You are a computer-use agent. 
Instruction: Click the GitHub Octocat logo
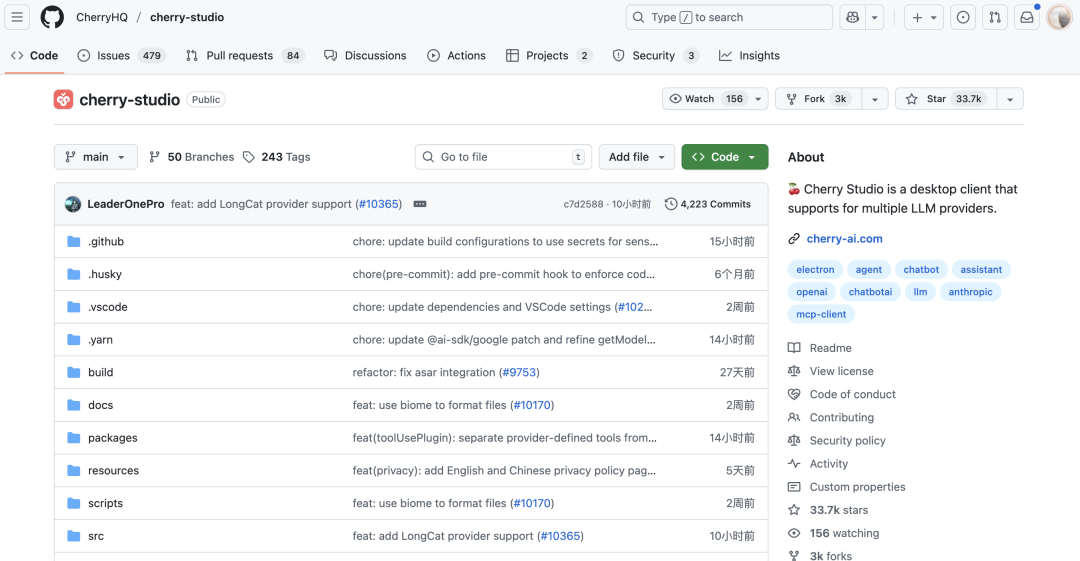point(52,17)
